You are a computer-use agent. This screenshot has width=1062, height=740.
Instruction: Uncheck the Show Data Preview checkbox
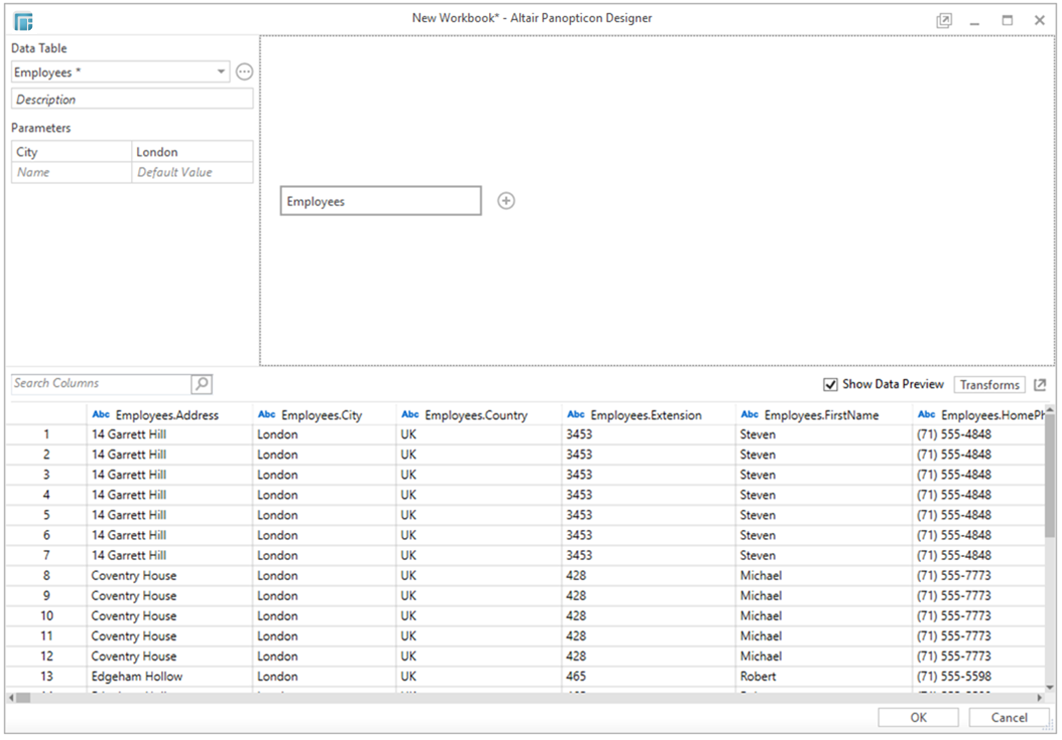(830, 385)
